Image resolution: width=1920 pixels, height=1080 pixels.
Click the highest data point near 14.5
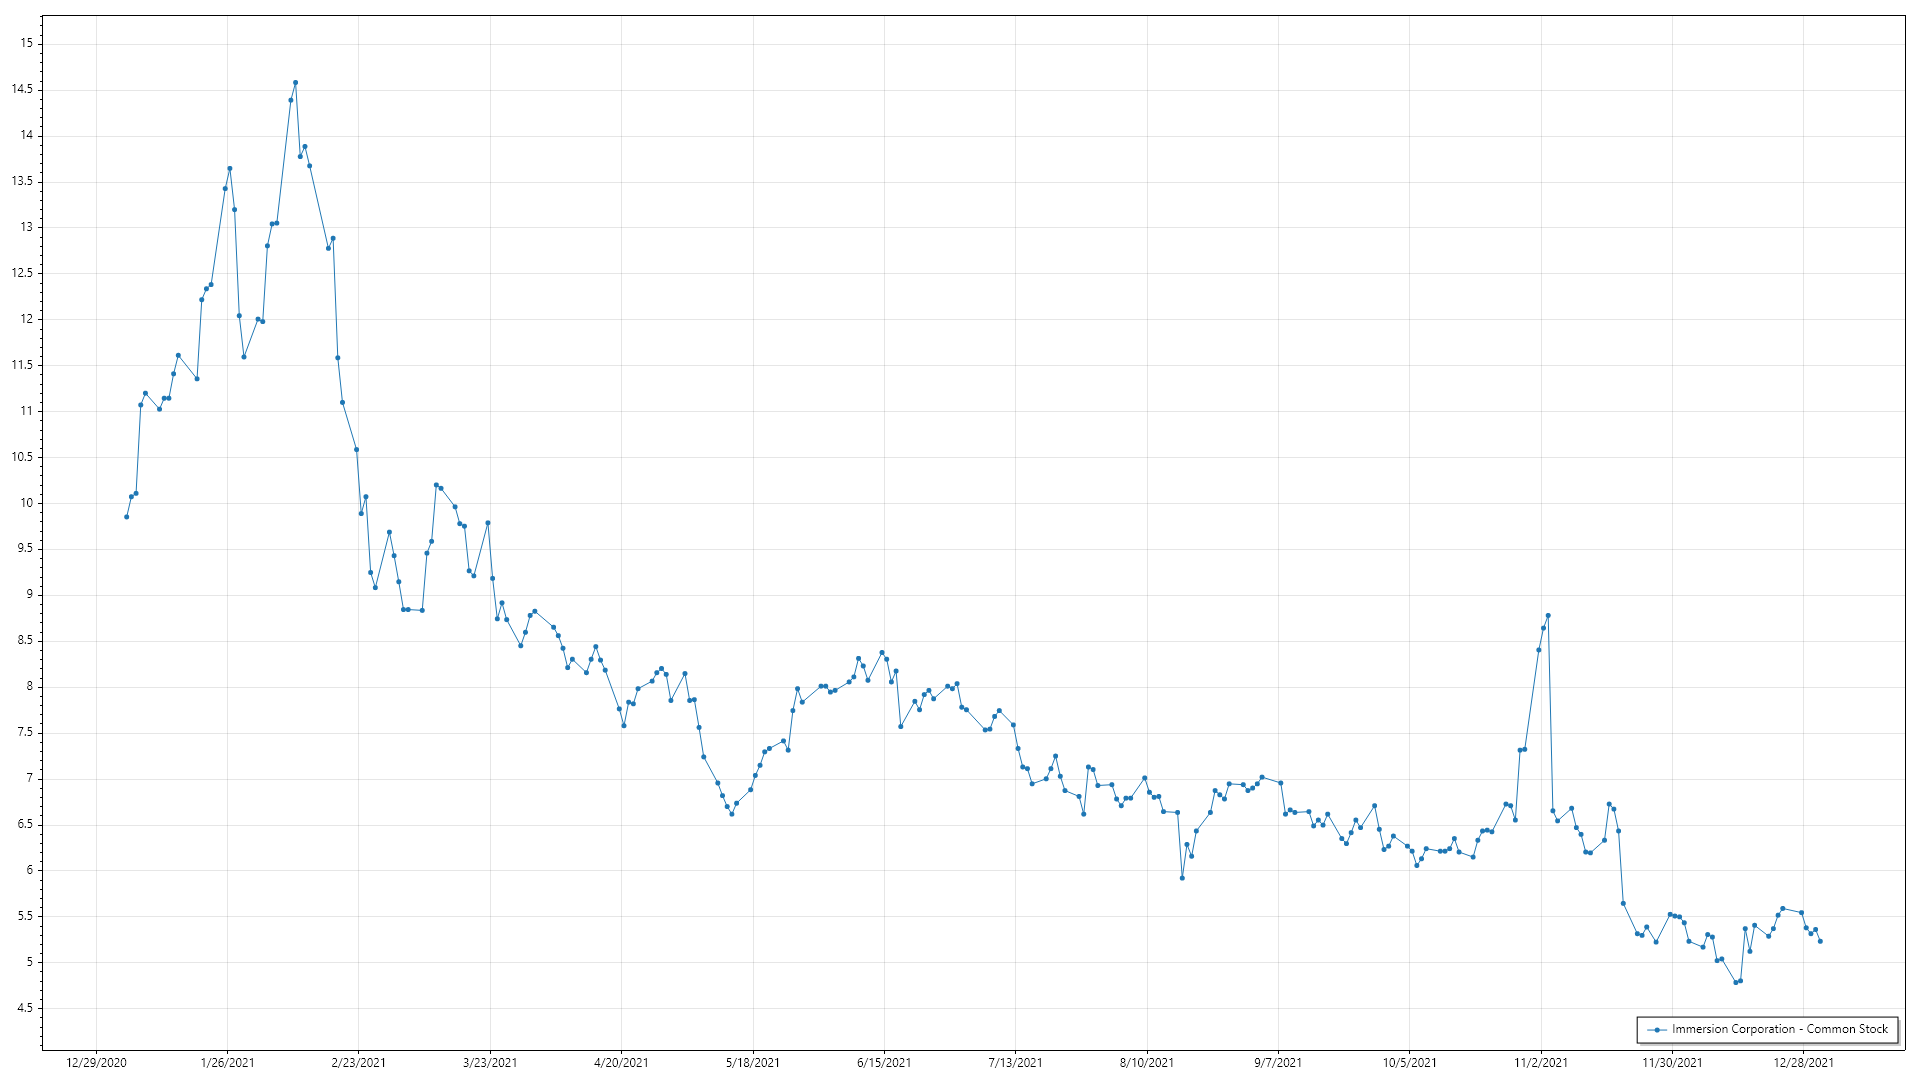pyautogui.click(x=295, y=83)
